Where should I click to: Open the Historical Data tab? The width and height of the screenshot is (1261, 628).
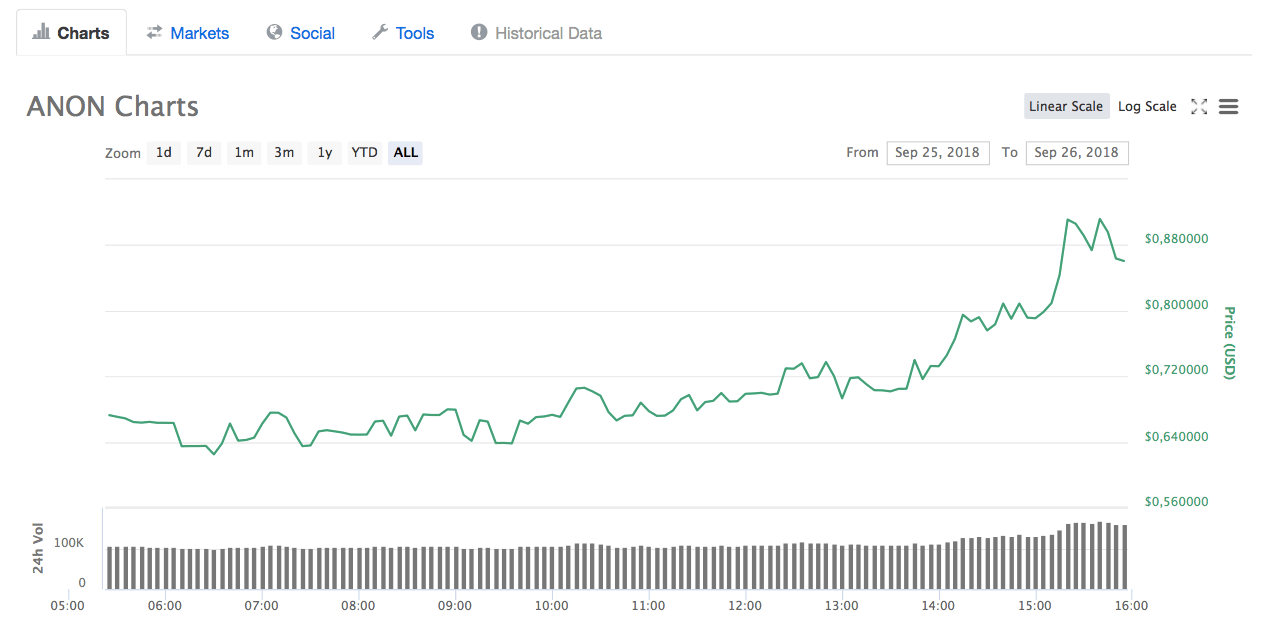(548, 33)
